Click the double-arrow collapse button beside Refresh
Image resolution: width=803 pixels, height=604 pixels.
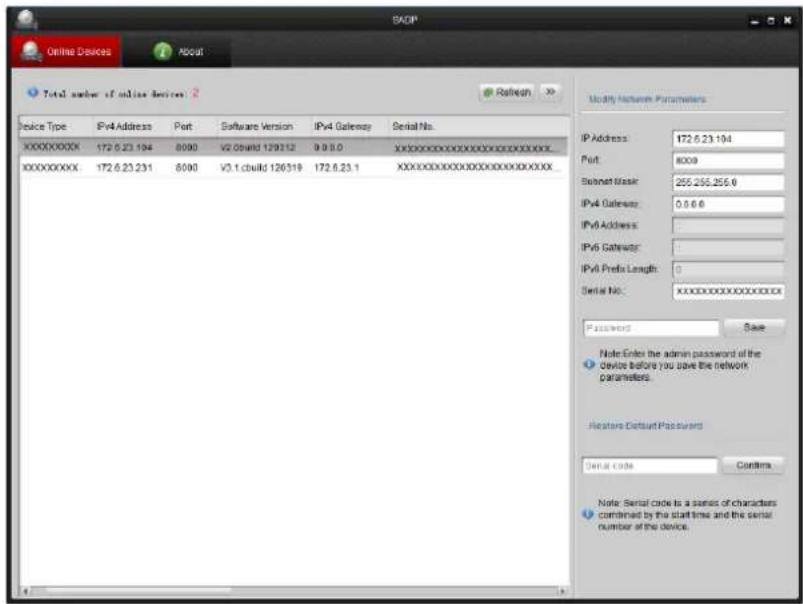tap(550, 92)
